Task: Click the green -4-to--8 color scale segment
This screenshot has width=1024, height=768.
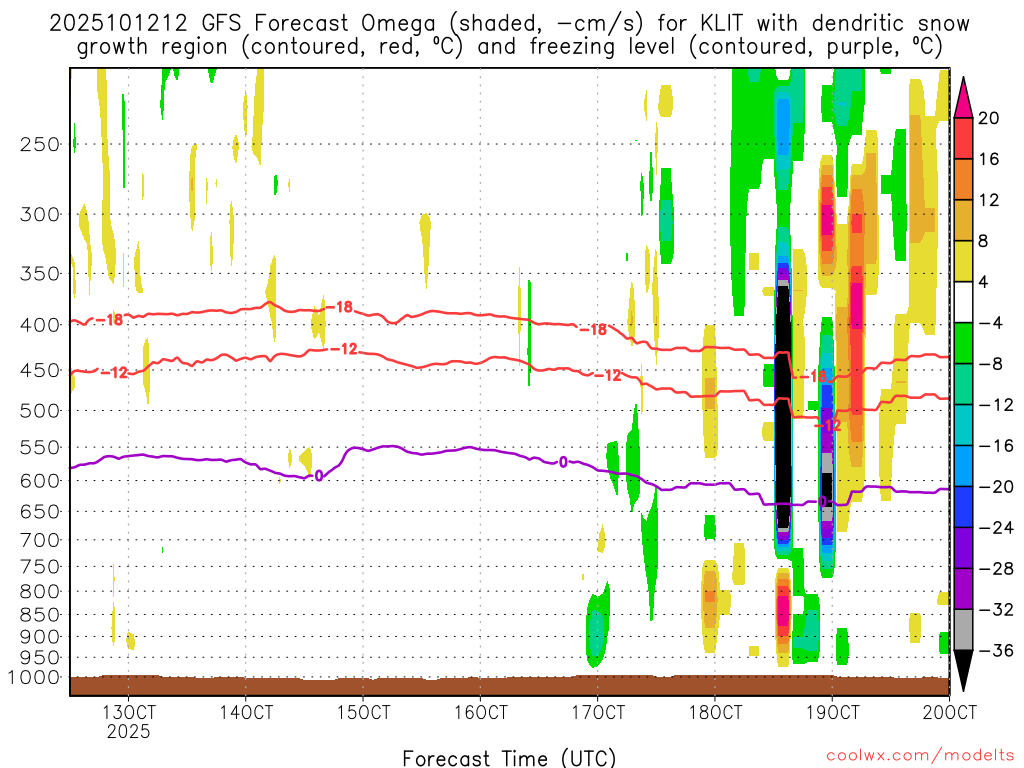Action: click(963, 343)
